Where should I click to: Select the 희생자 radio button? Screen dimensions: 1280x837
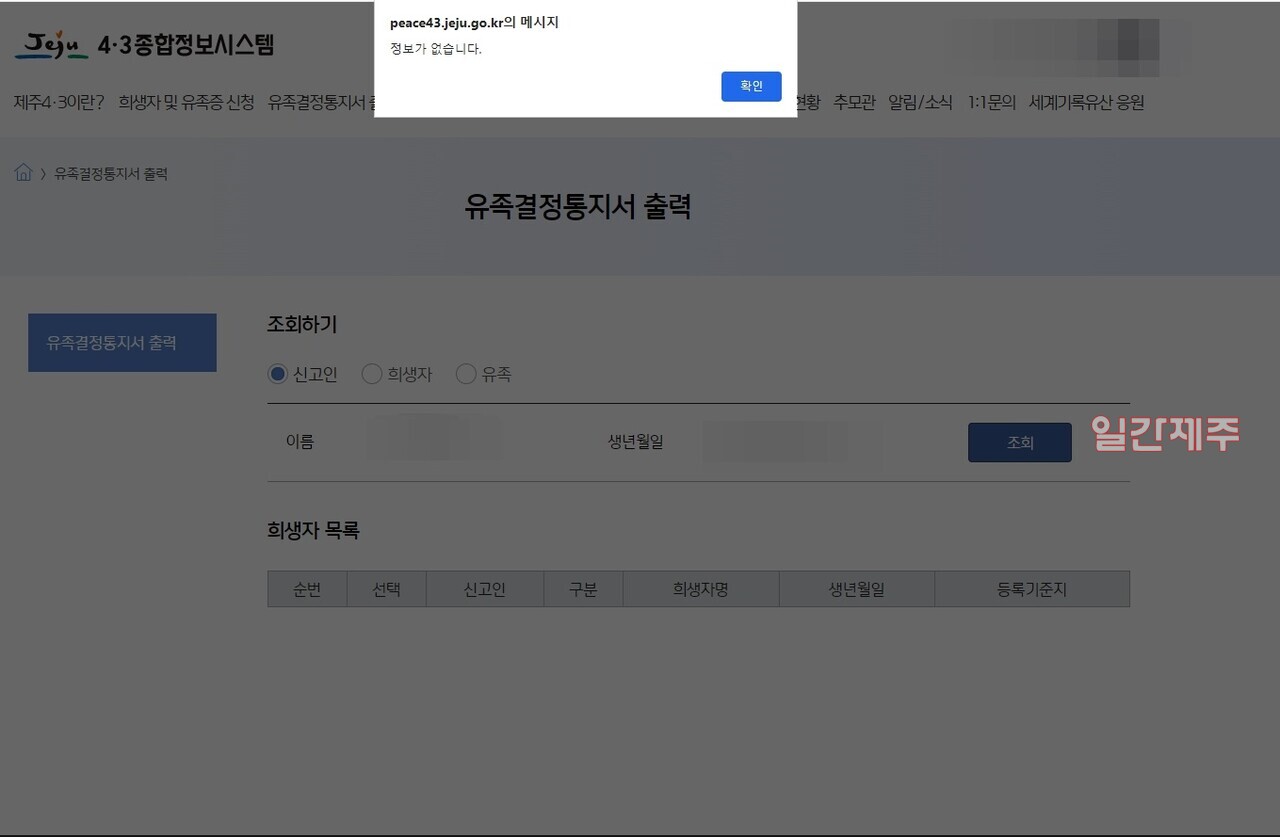[x=371, y=373]
